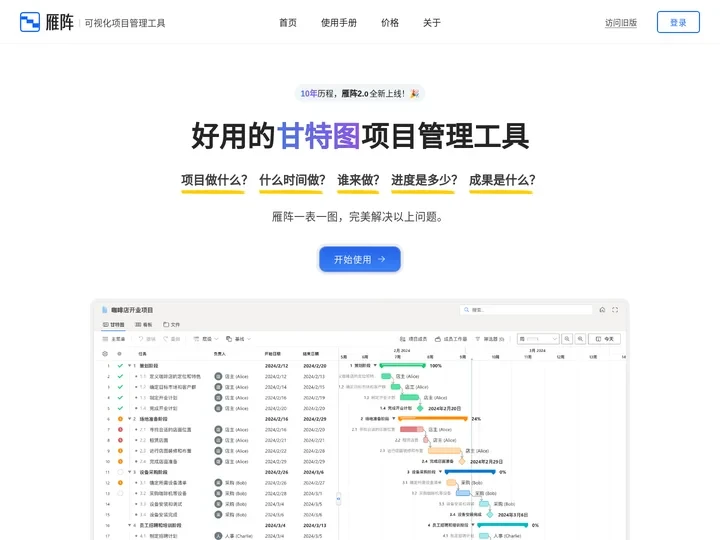Collapse the 3 设备采购阶段 row

(129, 472)
